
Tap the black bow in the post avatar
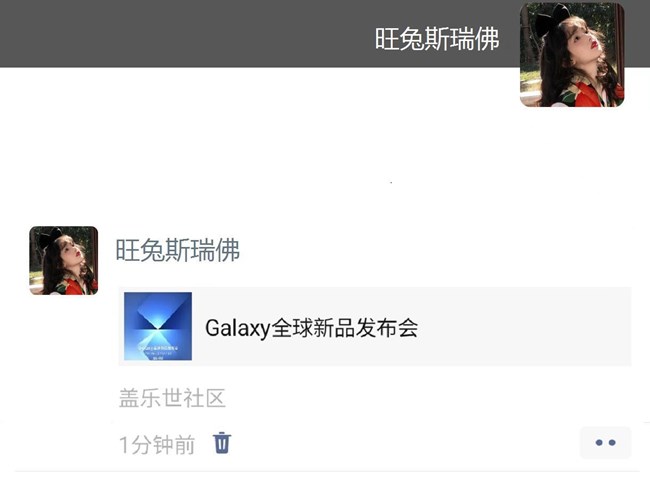tap(50, 238)
